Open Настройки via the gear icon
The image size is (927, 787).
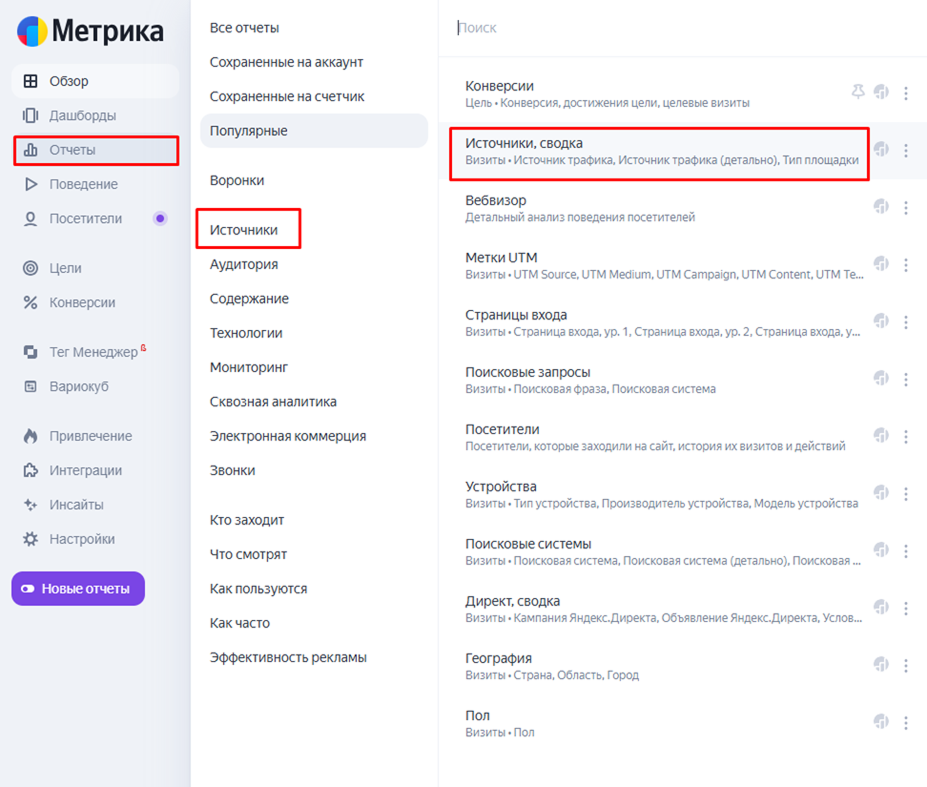pos(31,539)
